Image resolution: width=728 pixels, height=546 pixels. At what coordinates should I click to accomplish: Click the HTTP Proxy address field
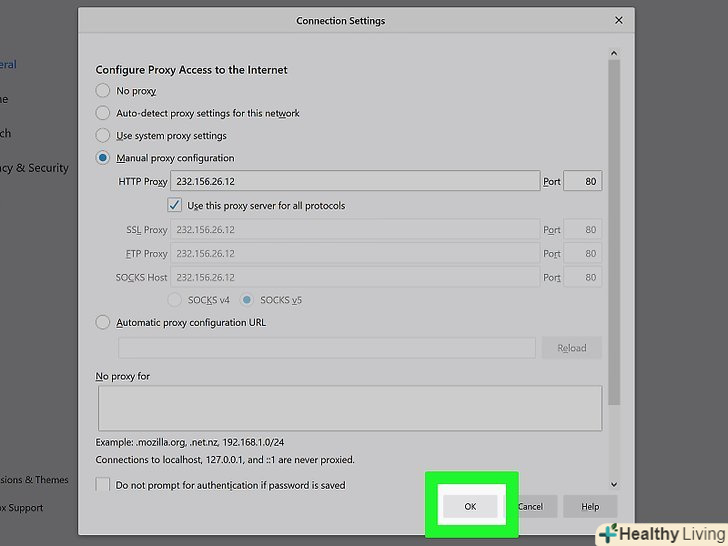coord(355,181)
